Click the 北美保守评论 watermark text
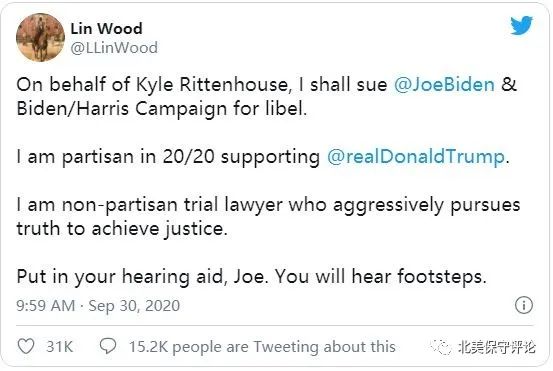Screen dimensions: 553x371 (x=497, y=347)
